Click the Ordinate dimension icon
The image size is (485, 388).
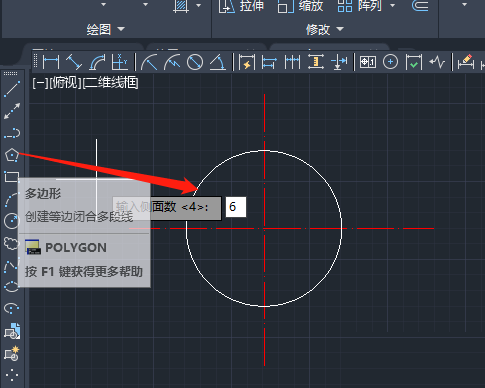click(x=120, y=62)
